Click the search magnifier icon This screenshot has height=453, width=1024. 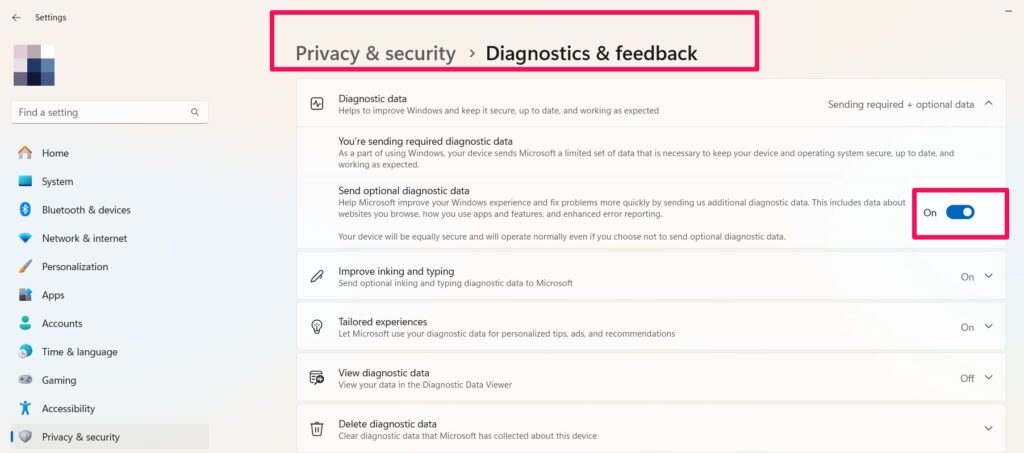[195, 113]
